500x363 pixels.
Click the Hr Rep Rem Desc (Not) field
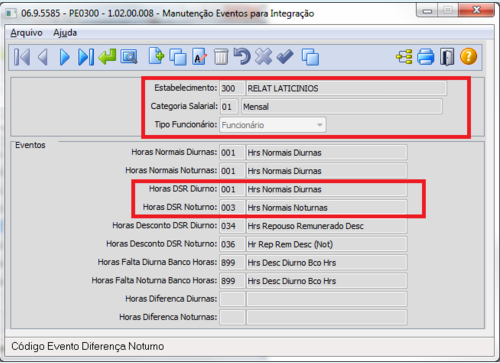point(327,244)
